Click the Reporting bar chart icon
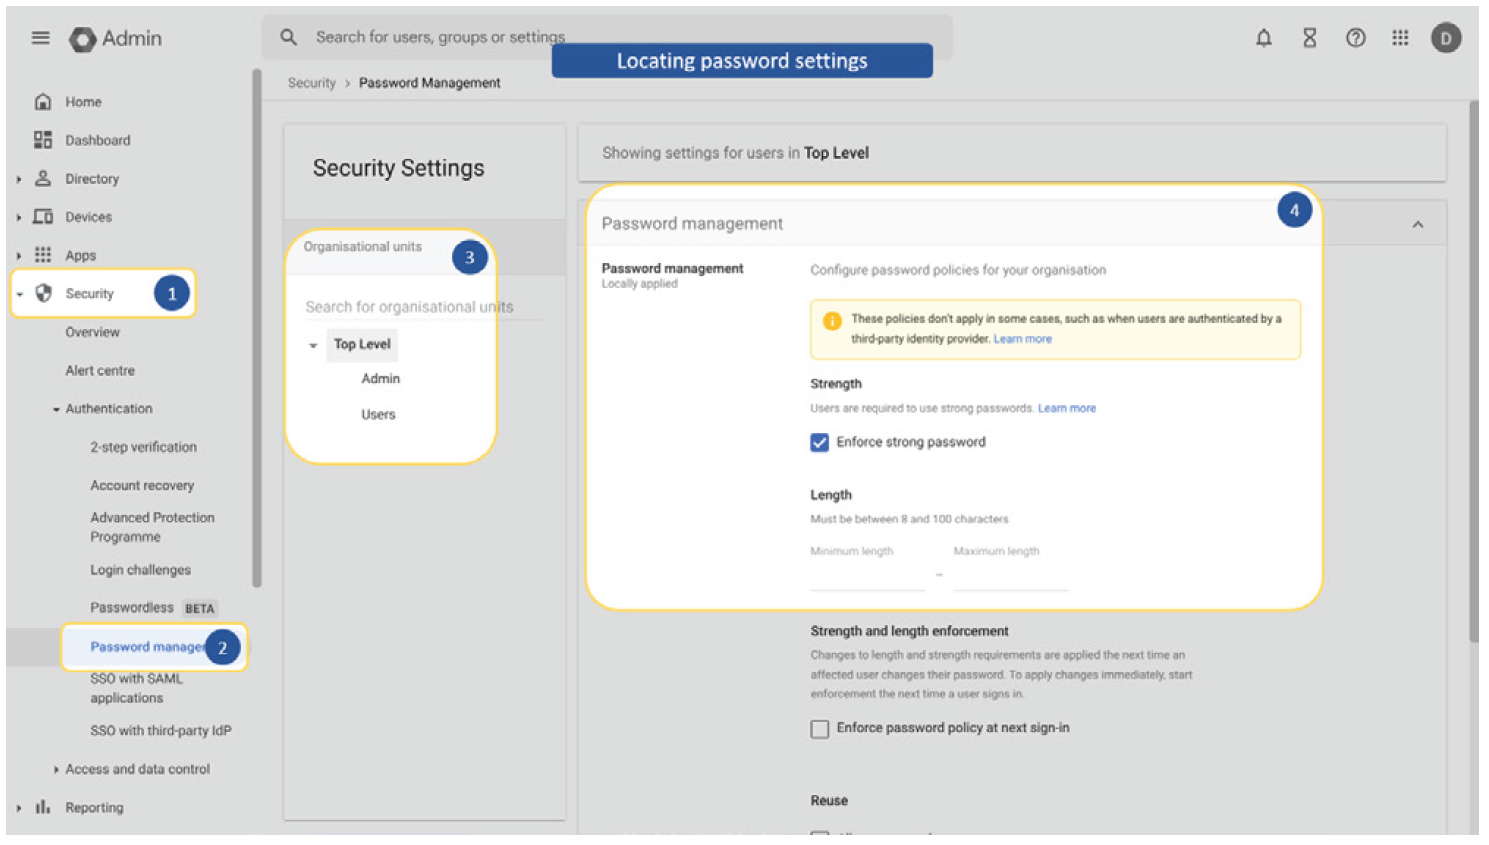The width and height of the screenshot is (1489, 845). [43, 807]
